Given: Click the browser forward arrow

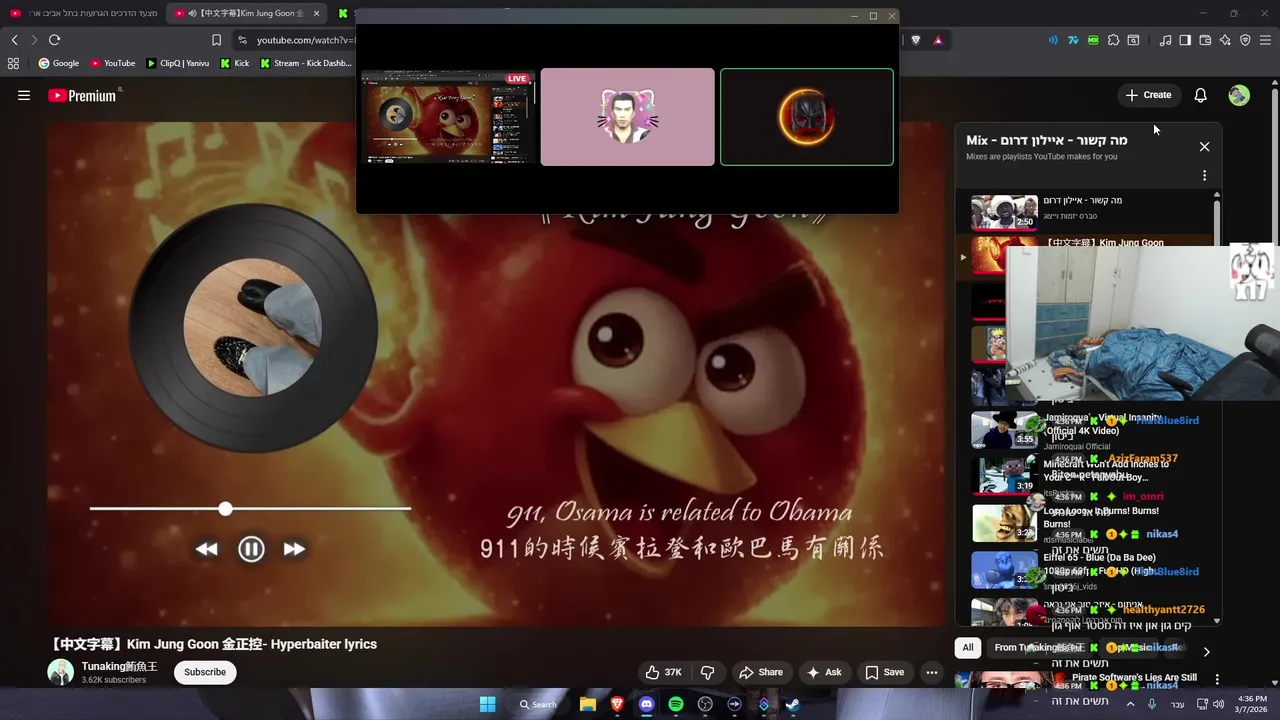Looking at the screenshot, I should tap(33, 40).
